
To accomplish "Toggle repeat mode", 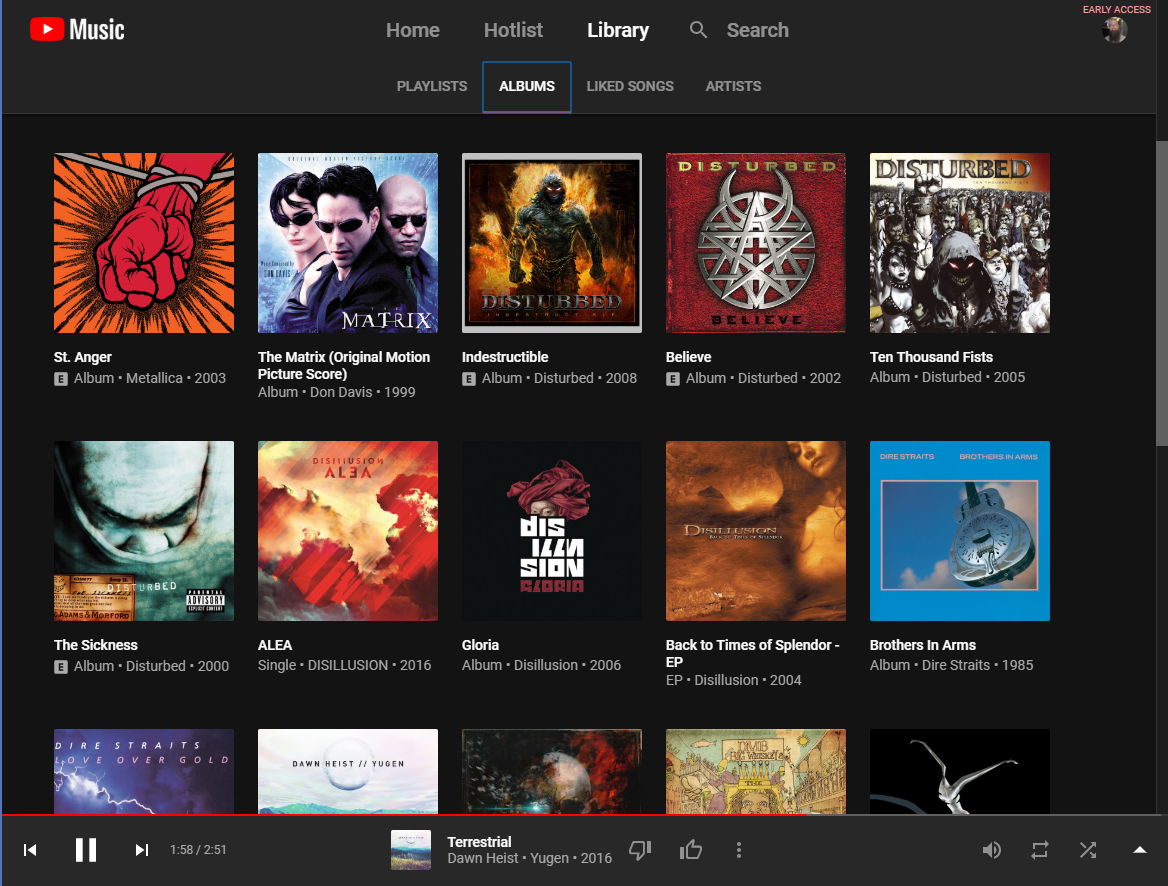I will pyautogui.click(x=1040, y=850).
